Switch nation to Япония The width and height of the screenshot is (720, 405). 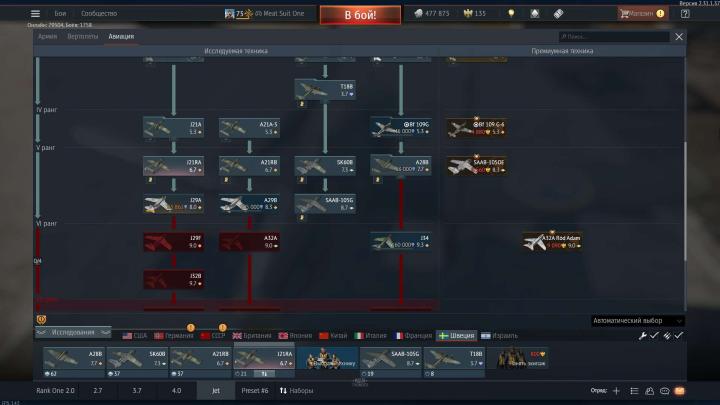click(x=295, y=336)
